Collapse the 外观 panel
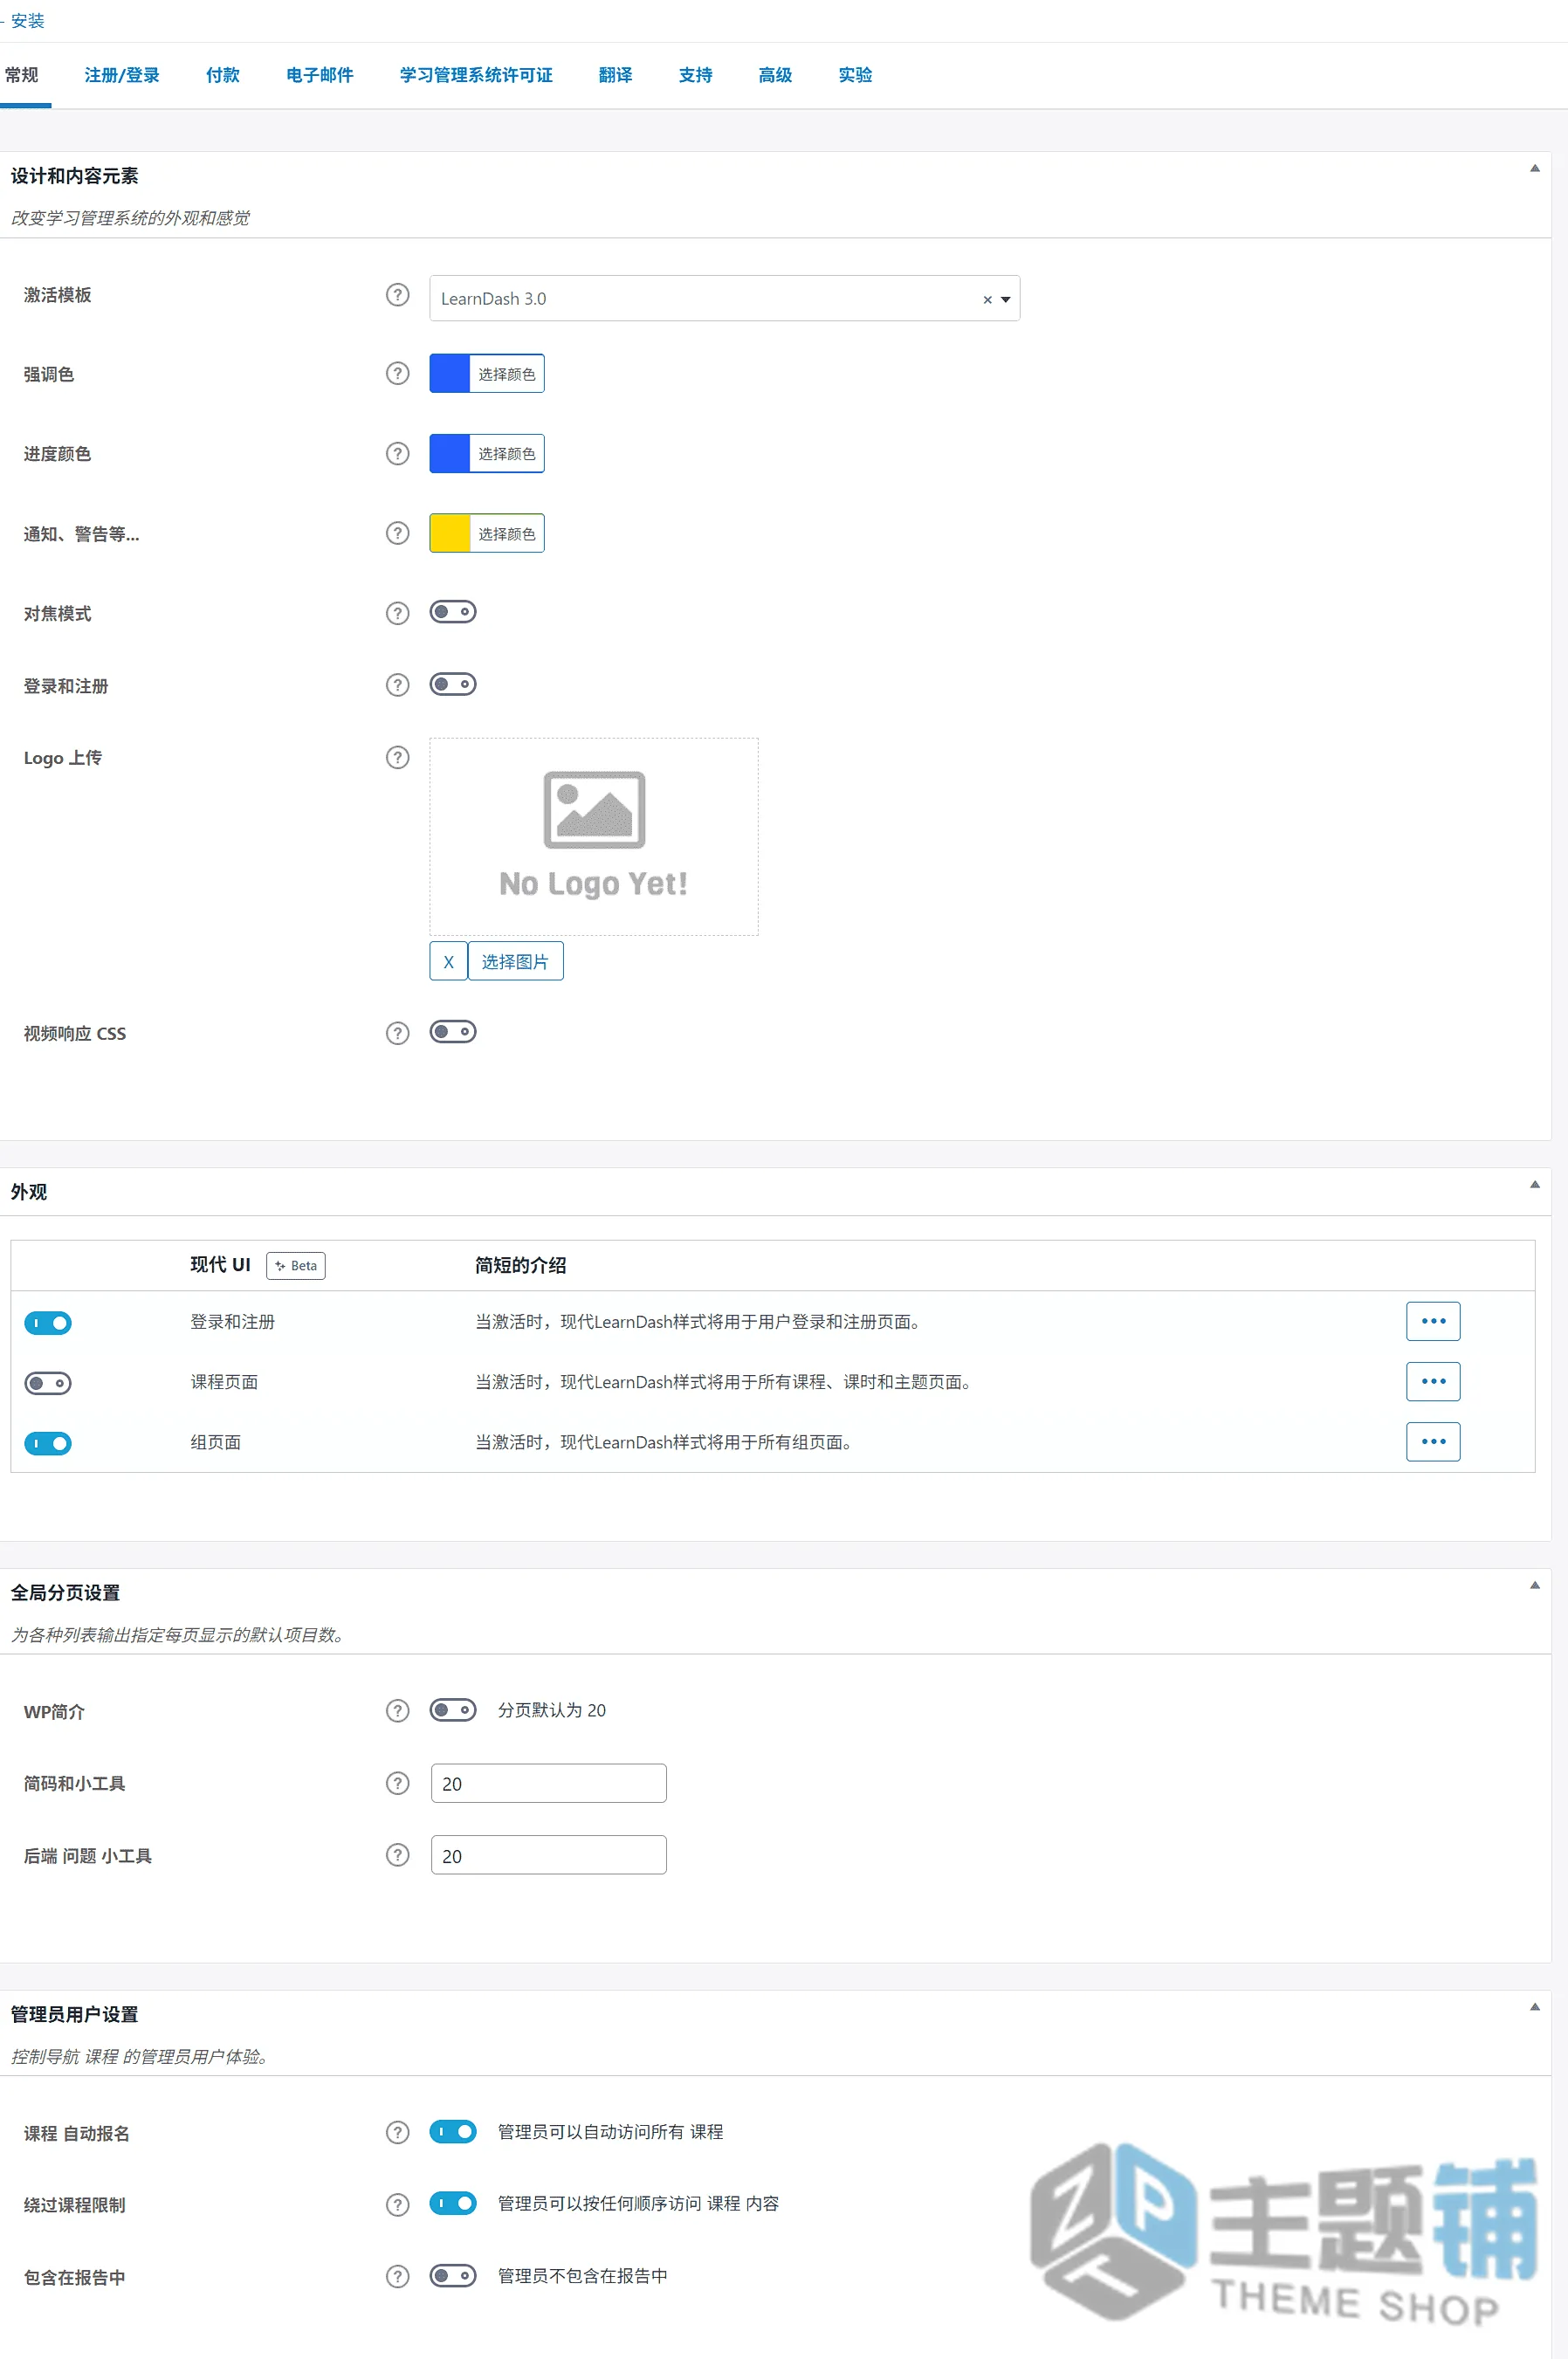The width and height of the screenshot is (1568, 2359). tap(1534, 1184)
